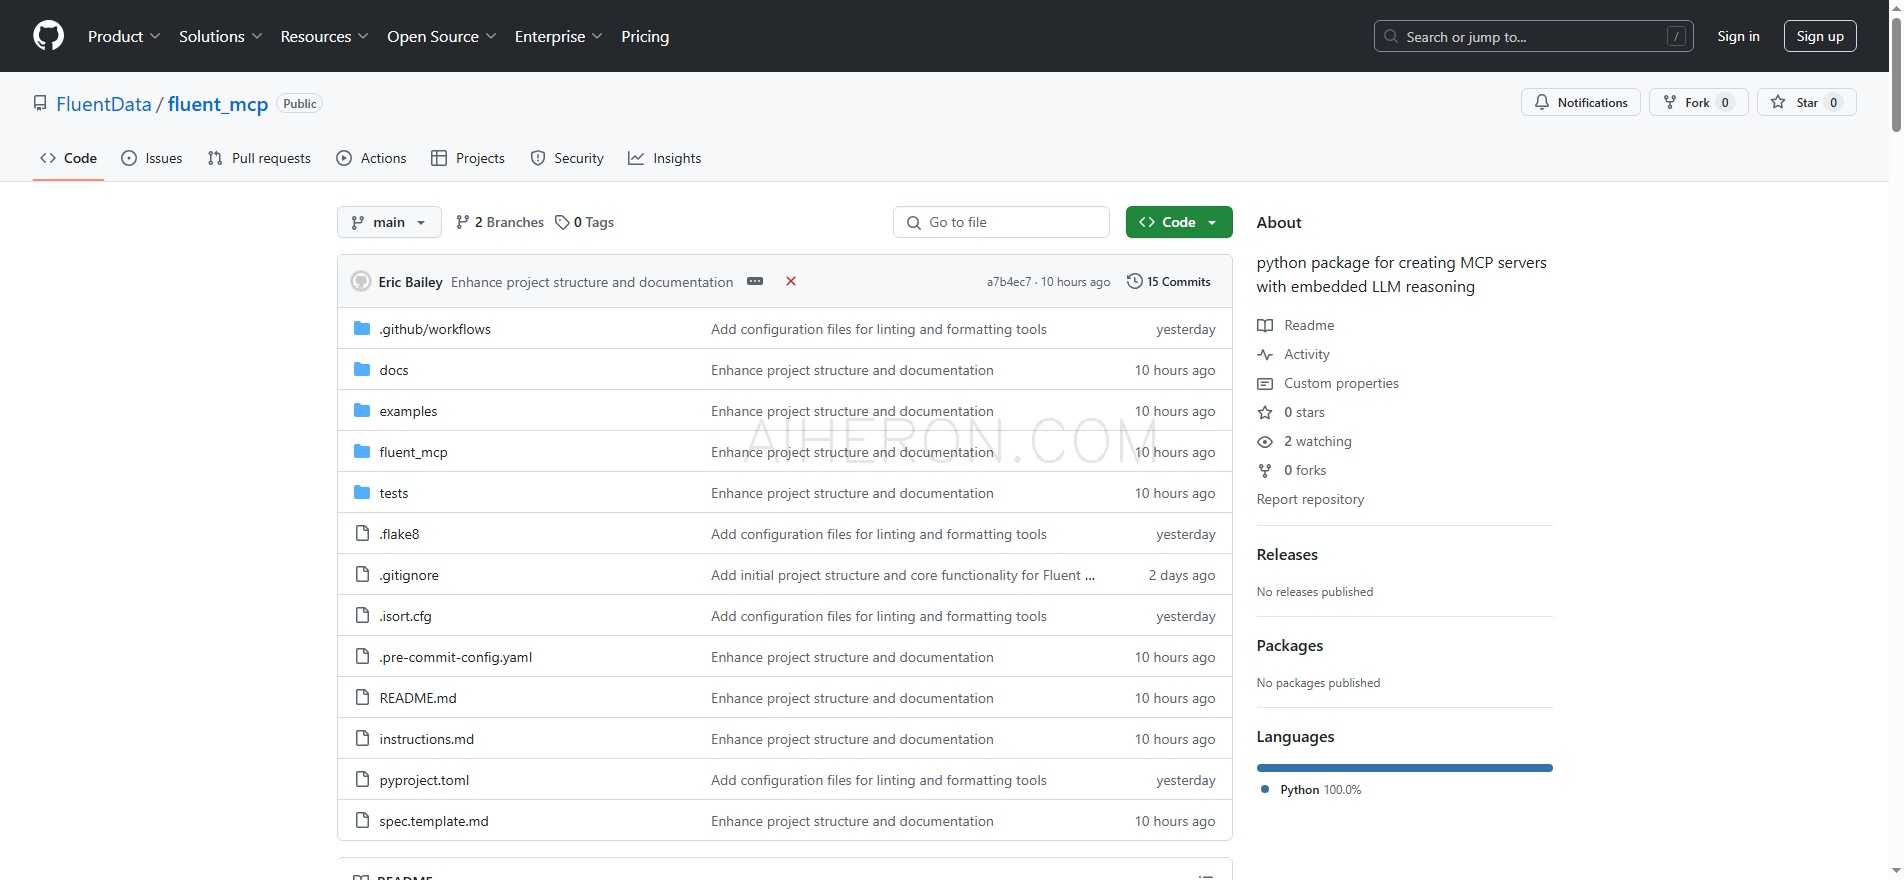Viewport: 1904px width, 880px height.
Task: Click the Custom properties icon
Action: click(x=1265, y=383)
